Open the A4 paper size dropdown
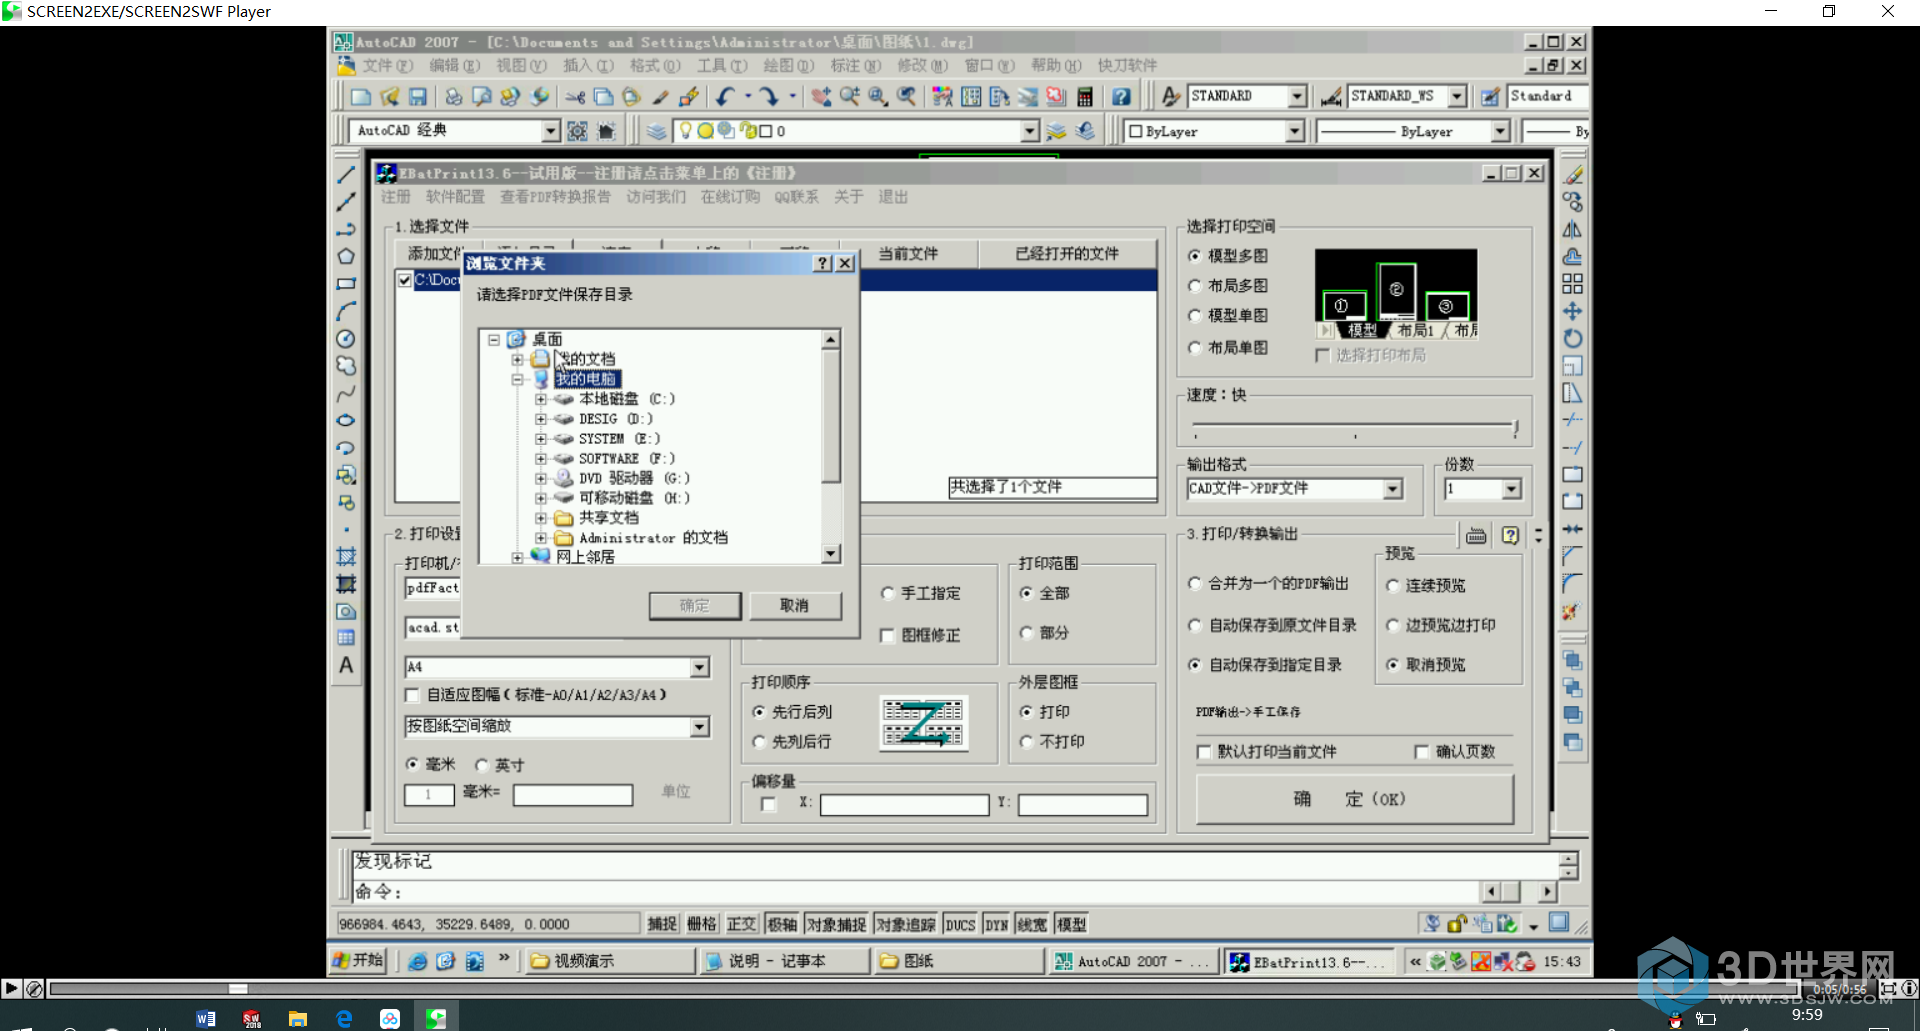The height and width of the screenshot is (1031, 1920). [700, 667]
